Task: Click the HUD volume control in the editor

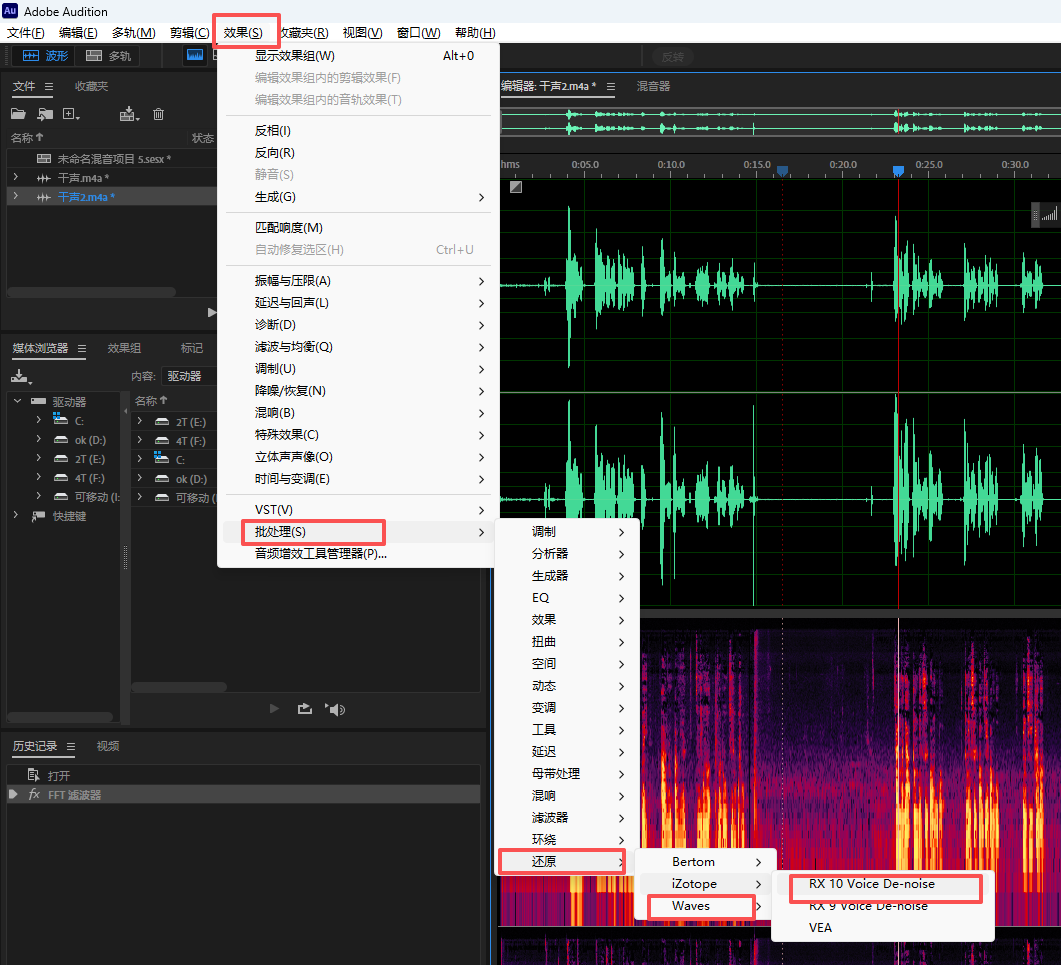Action: pos(1047,215)
